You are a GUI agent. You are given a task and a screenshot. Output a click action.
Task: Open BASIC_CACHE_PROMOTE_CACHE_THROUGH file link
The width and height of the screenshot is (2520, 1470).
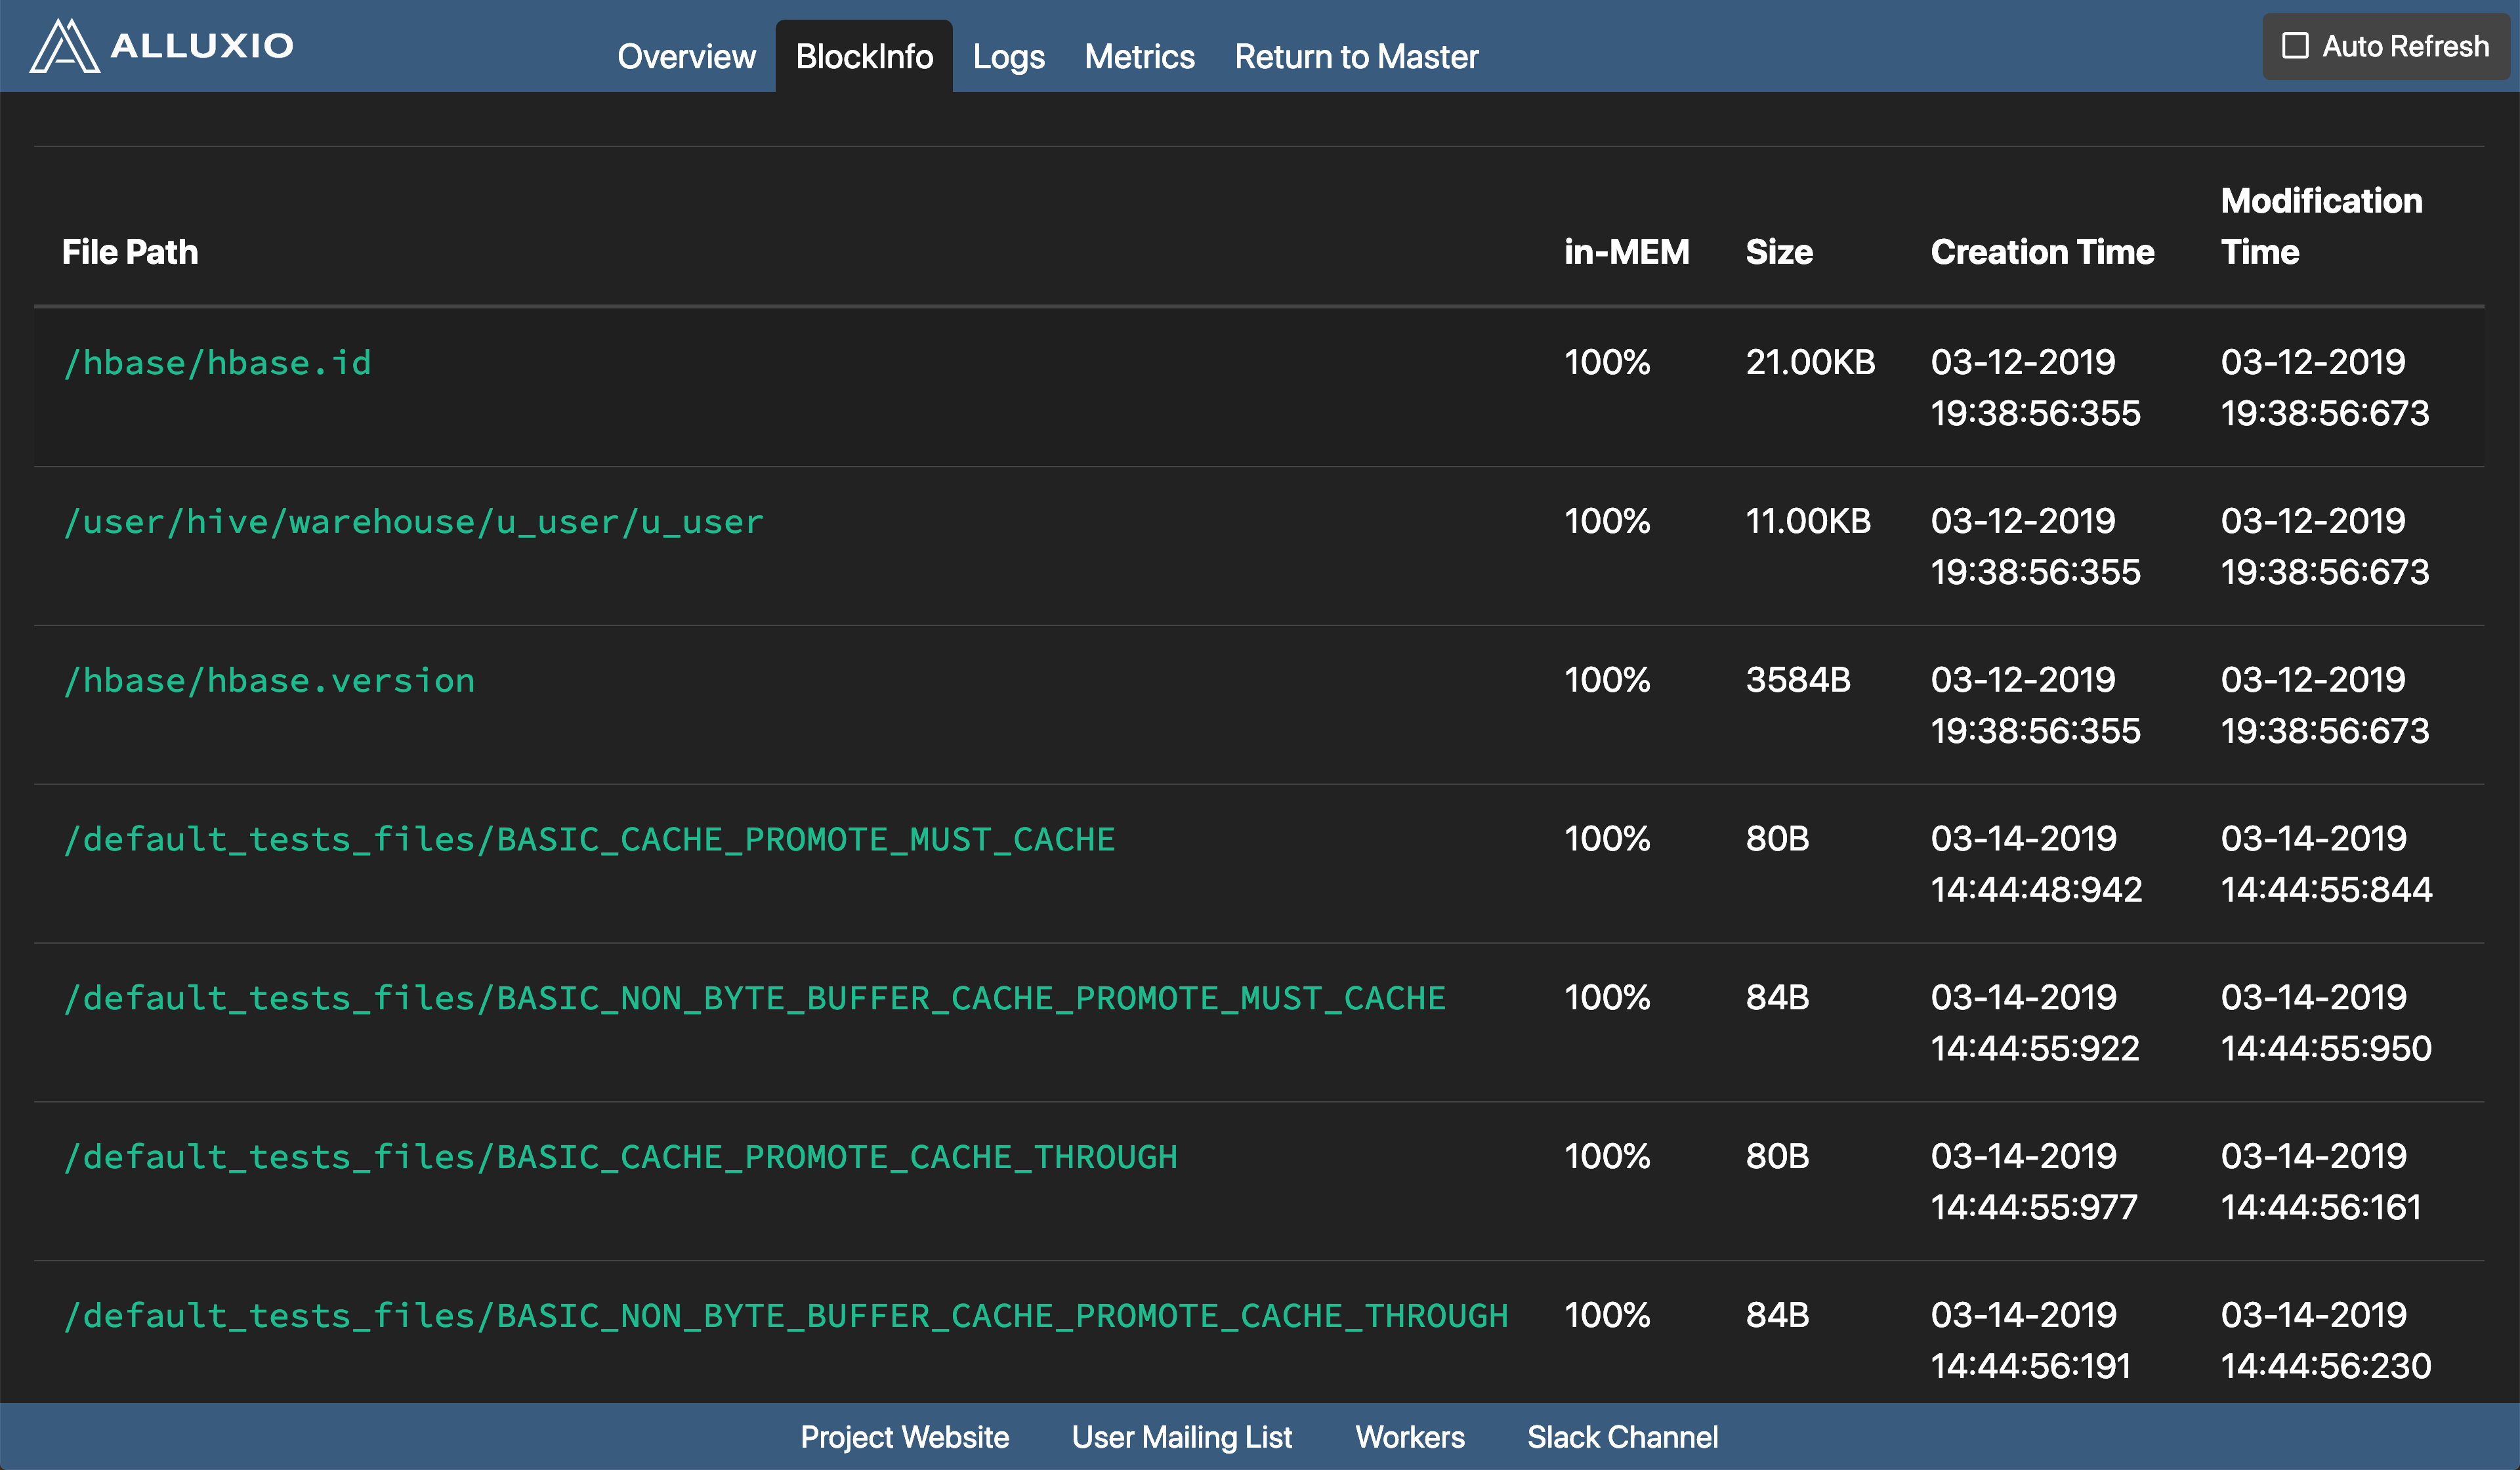tap(620, 1157)
